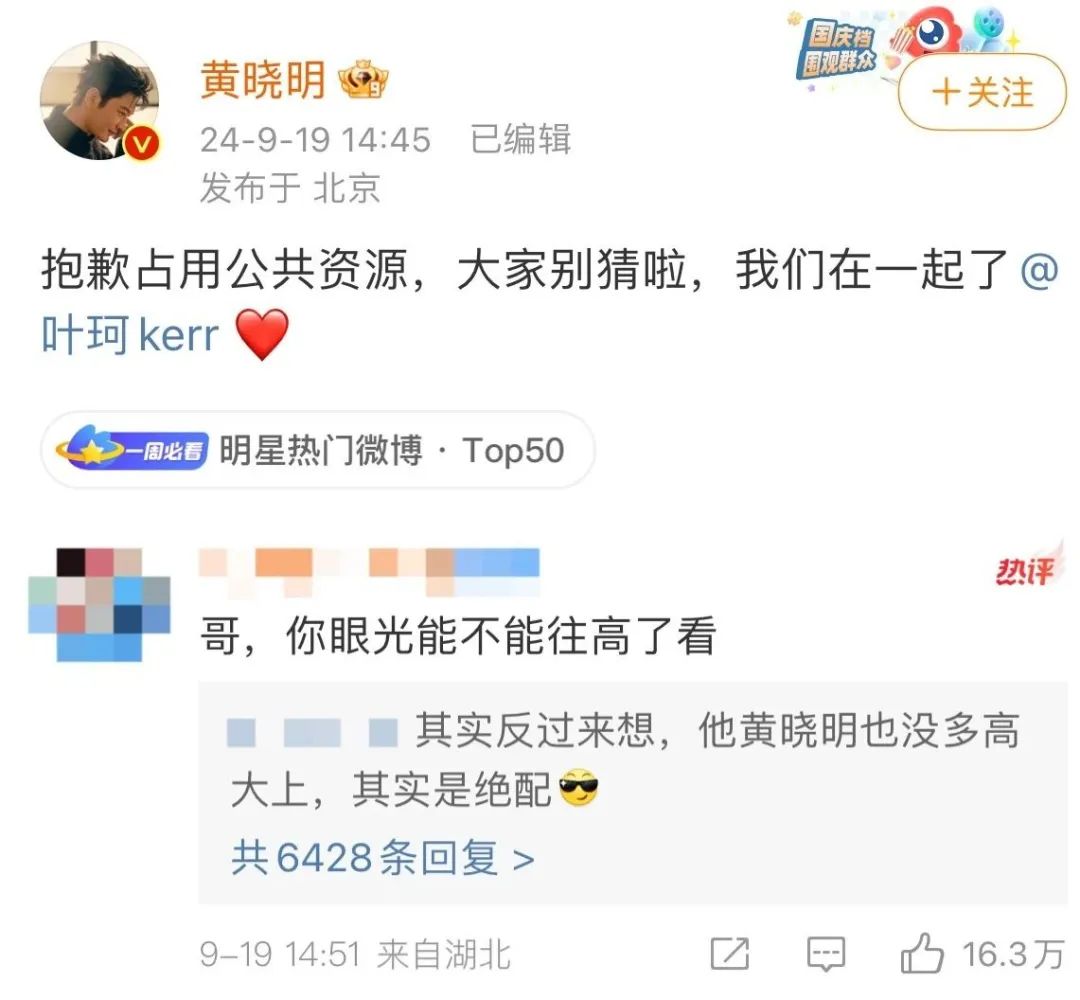Share the comment via repost icon
The height and width of the screenshot is (1000, 1080).
tap(729, 954)
